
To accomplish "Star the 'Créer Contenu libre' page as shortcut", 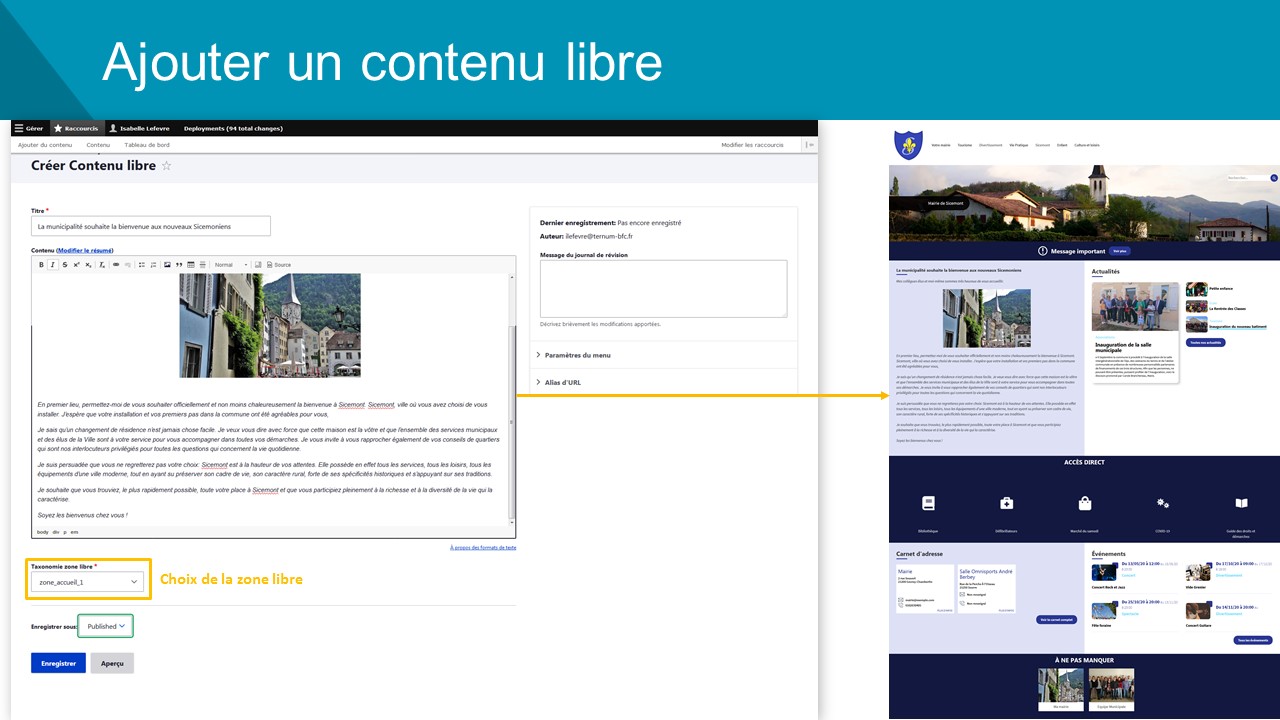I will pyautogui.click(x=167, y=166).
